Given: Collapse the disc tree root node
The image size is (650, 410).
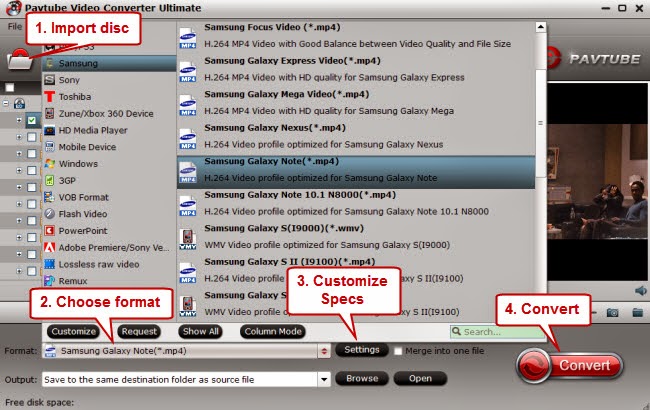Looking at the screenshot, I should [x=6, y=103].
